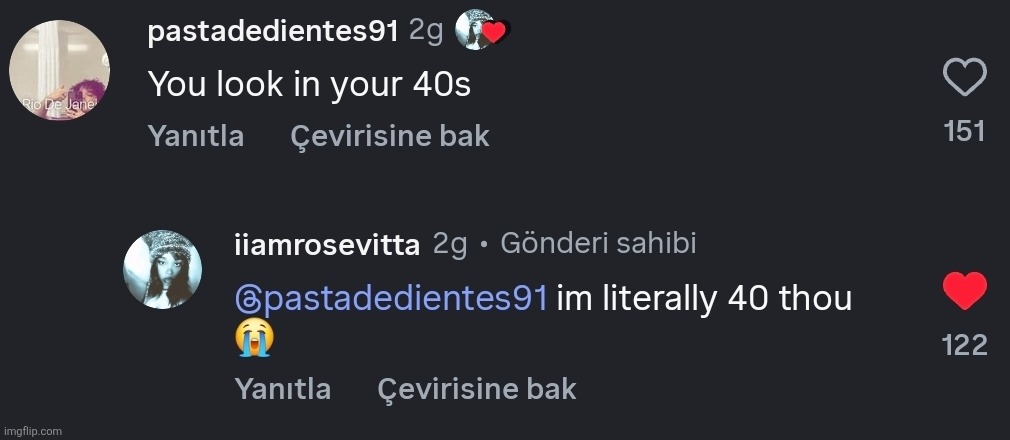This screenshot has height=440, width=1010.
Task: Click the crying emoji in the reply
Action: [253, 340]
